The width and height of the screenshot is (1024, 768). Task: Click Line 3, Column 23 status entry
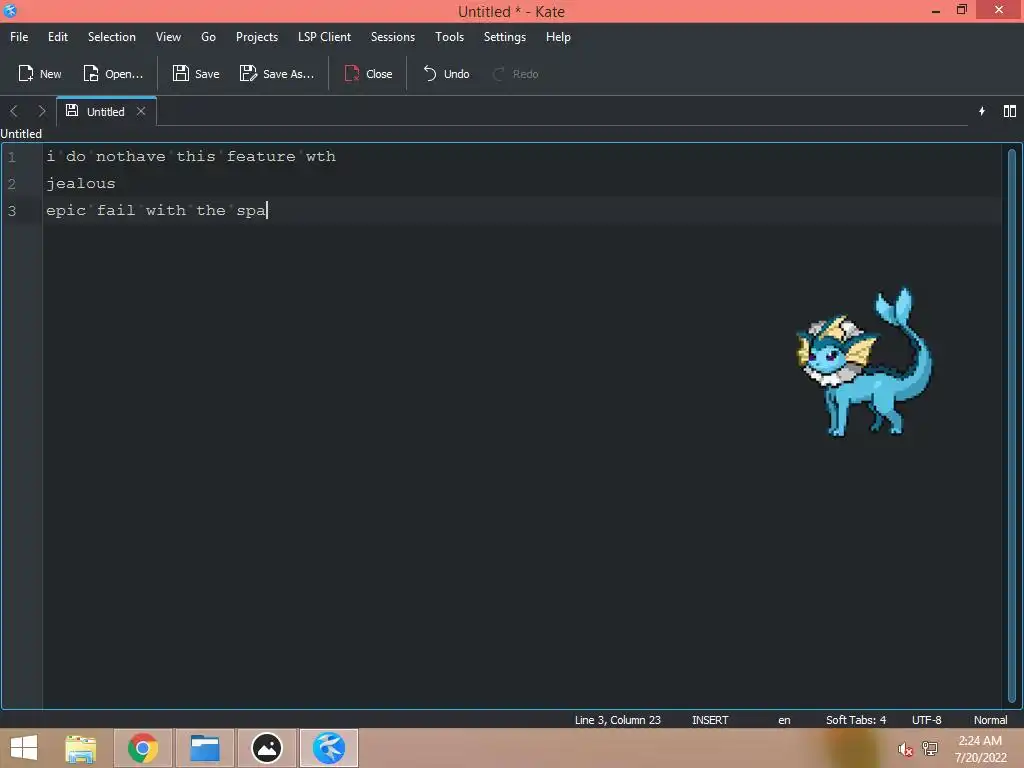coord(618,720)
